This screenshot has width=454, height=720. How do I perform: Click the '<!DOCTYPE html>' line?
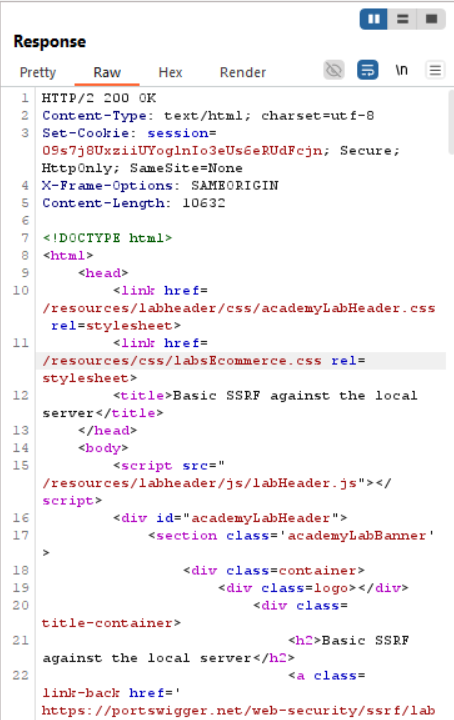click(107, 238)
